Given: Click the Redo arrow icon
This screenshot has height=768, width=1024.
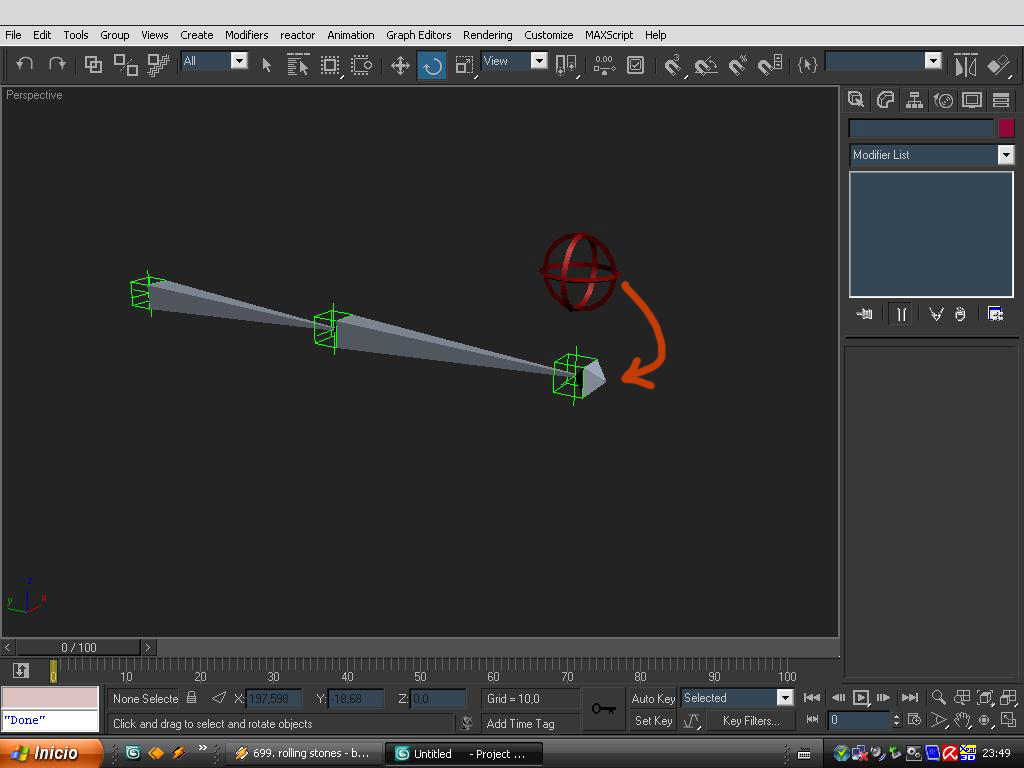Looking at the screenshot, I should point(57,64).
